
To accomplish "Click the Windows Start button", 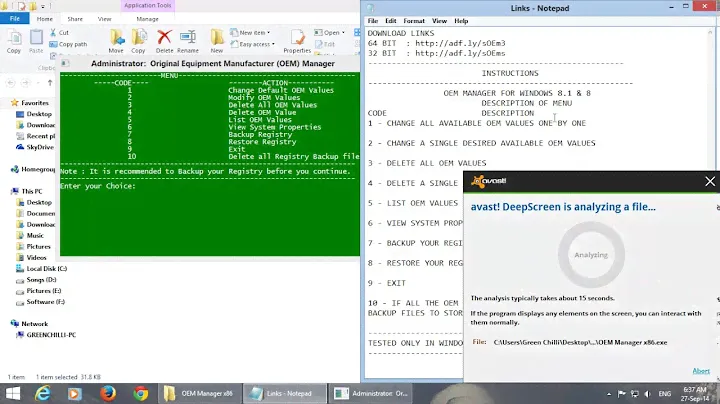I will tap(14, 392).
